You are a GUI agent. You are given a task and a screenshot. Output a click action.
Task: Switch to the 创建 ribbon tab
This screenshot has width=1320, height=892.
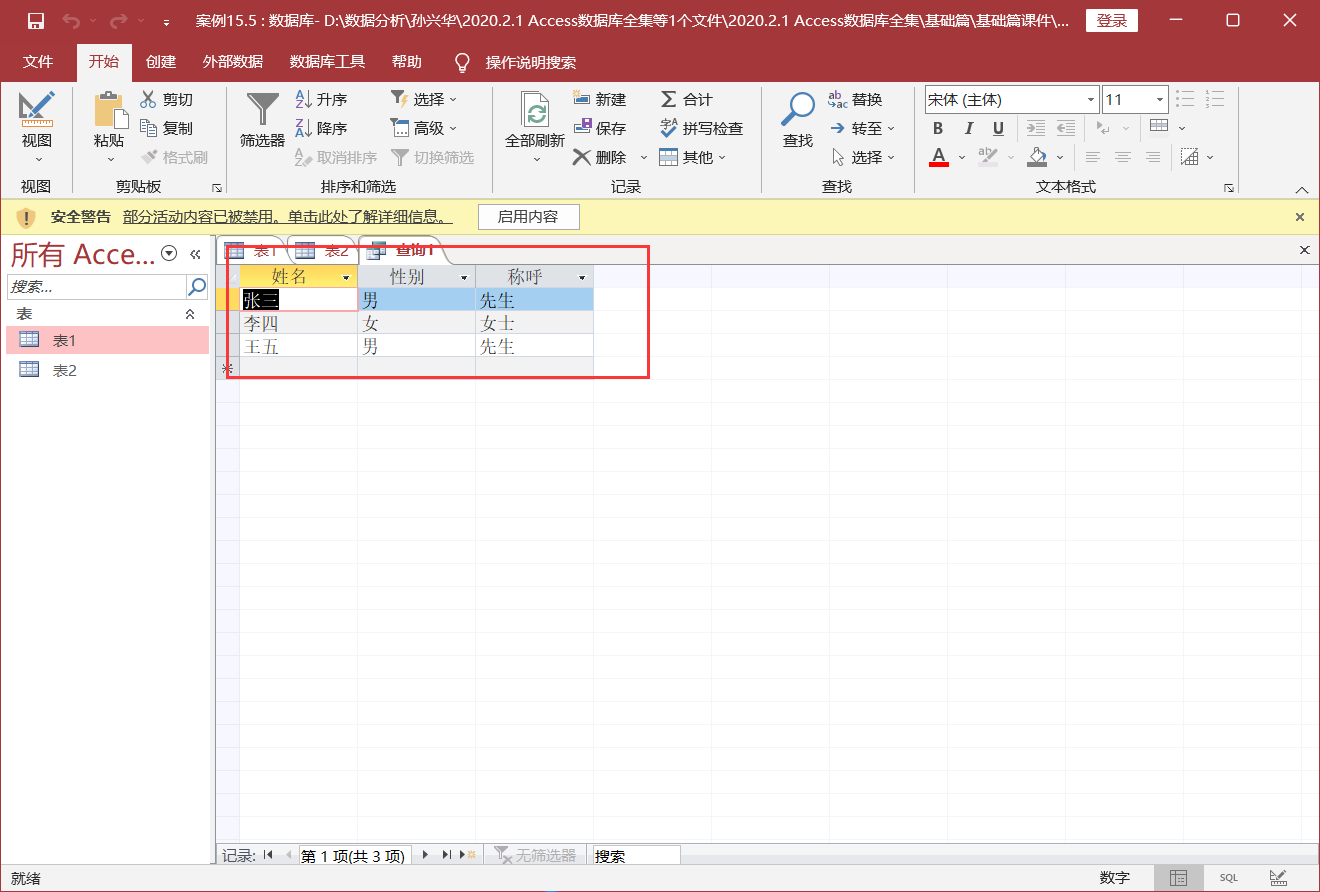pos(161,62)
